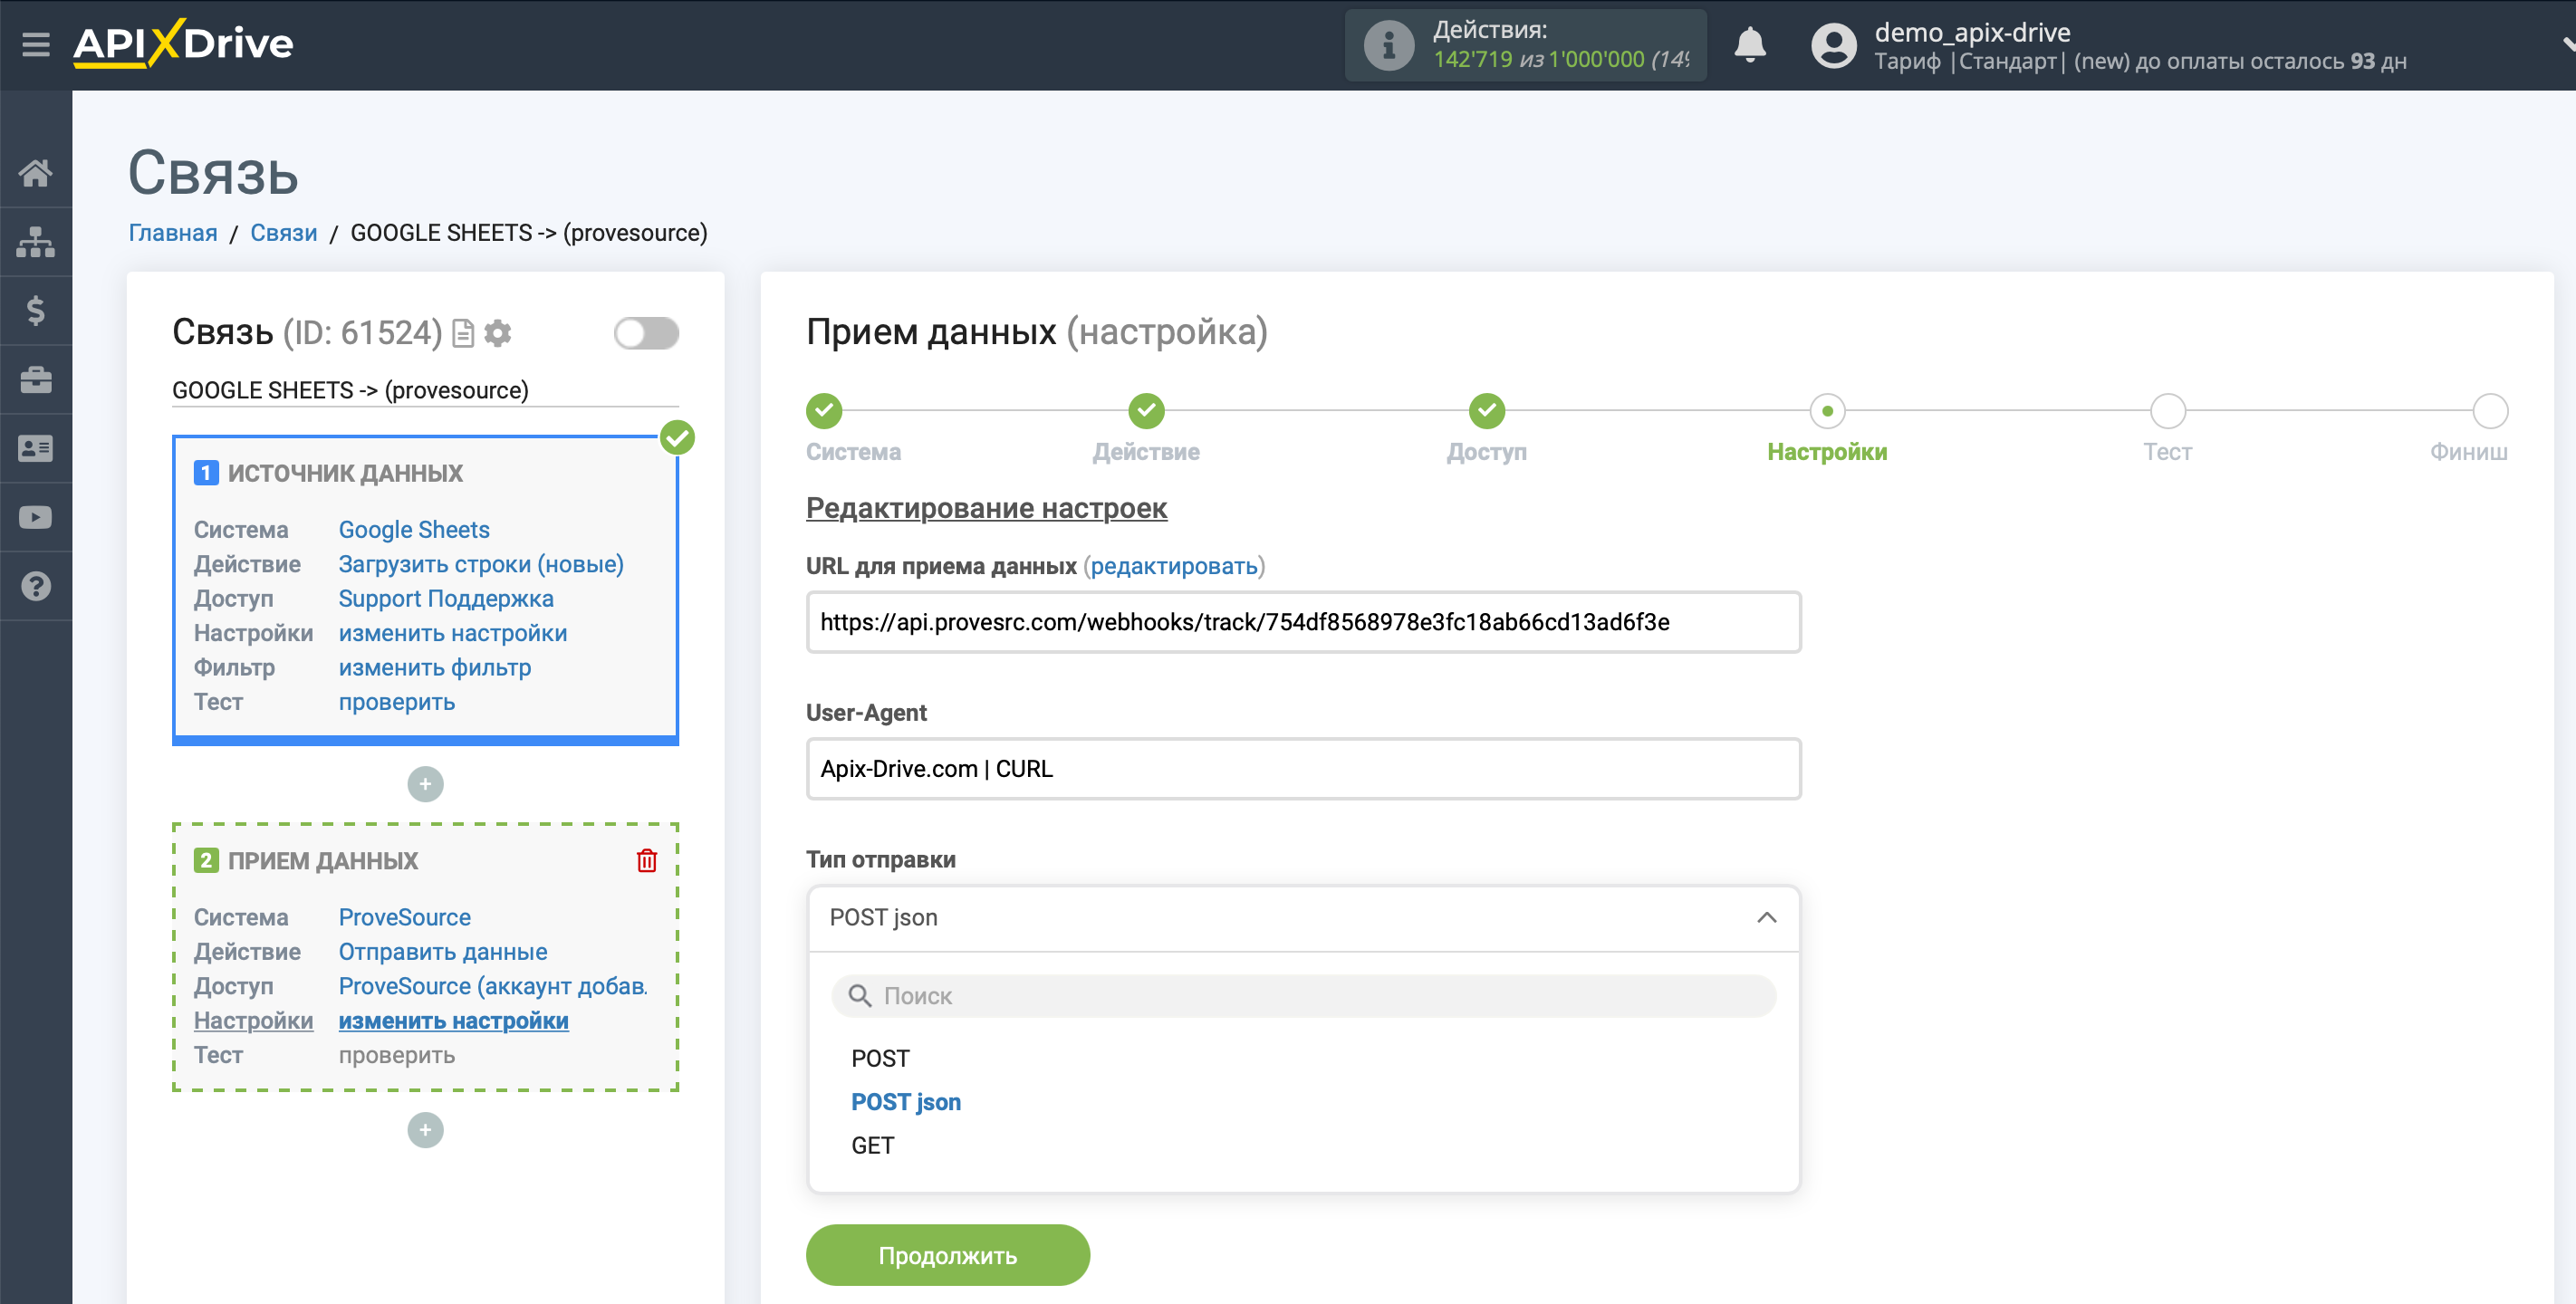2576x1304 pixels.
Task: Open Отправить данные action link
Action: (x=443, y=951)
